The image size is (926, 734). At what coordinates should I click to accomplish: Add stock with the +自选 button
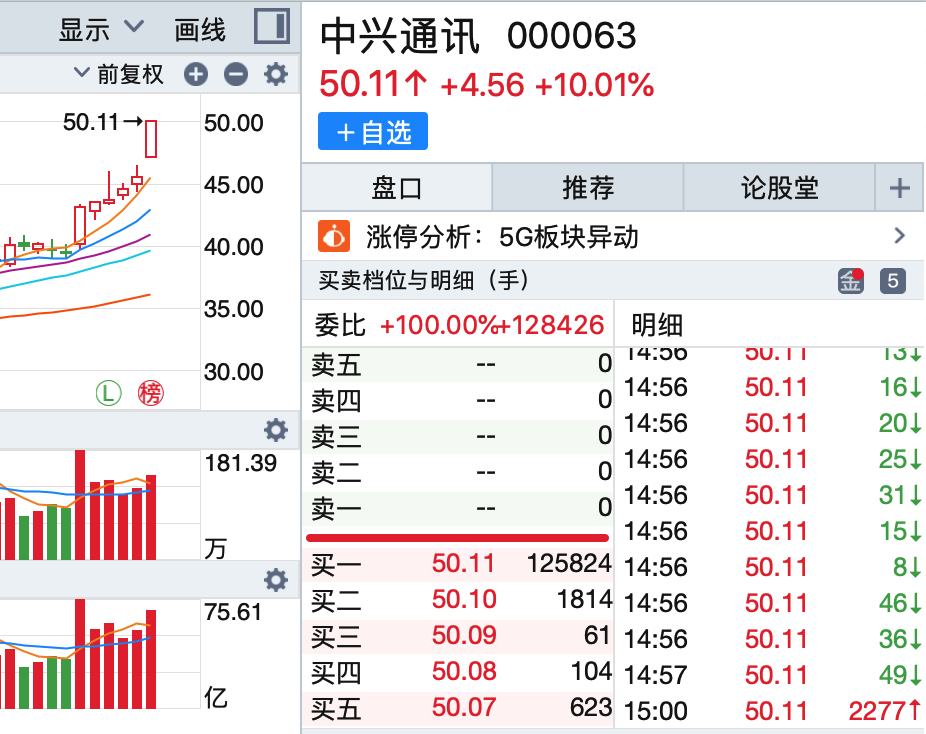coord(373,132)
